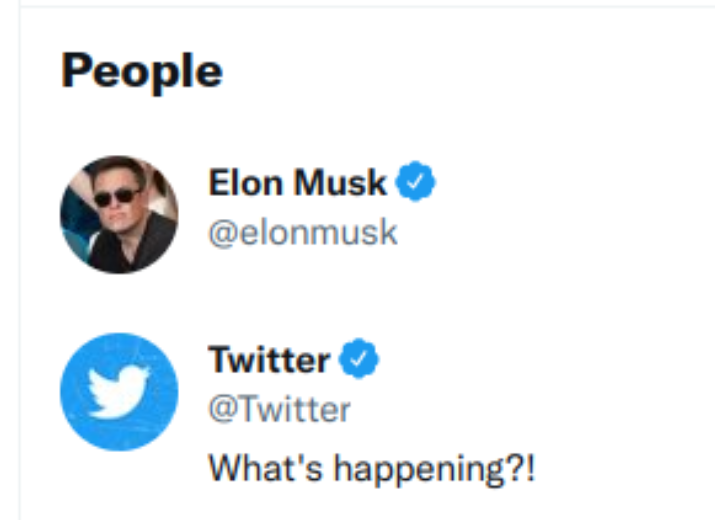Click verified badge next to Elon Musk
Screen dimensions: 715x520
click(415, 183)
